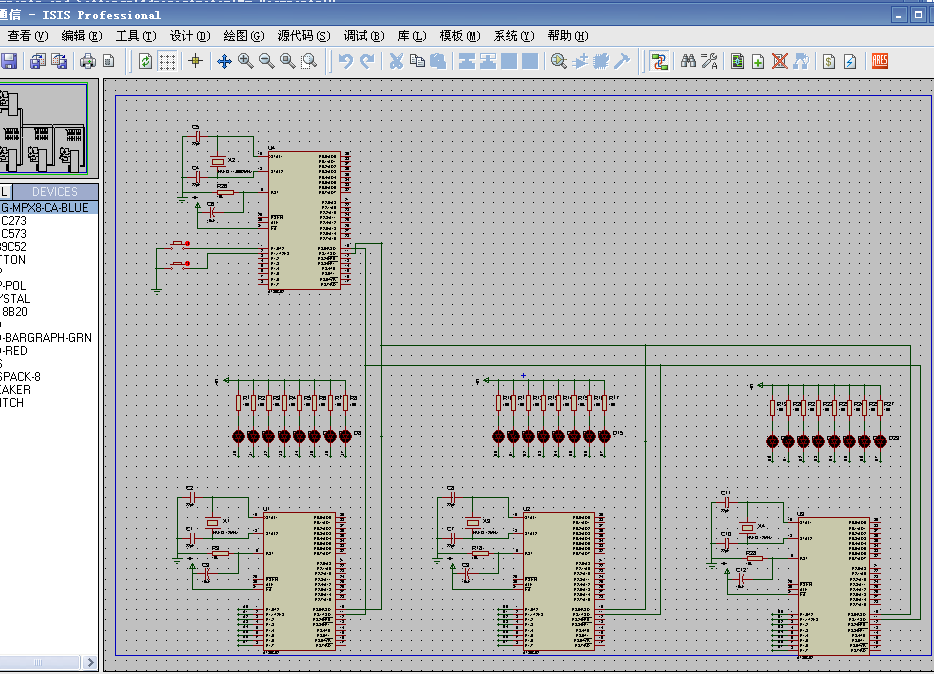Viewport: 934px width, 674px height.
Task: Click the Block Delete icon
Action: [530, 61]
